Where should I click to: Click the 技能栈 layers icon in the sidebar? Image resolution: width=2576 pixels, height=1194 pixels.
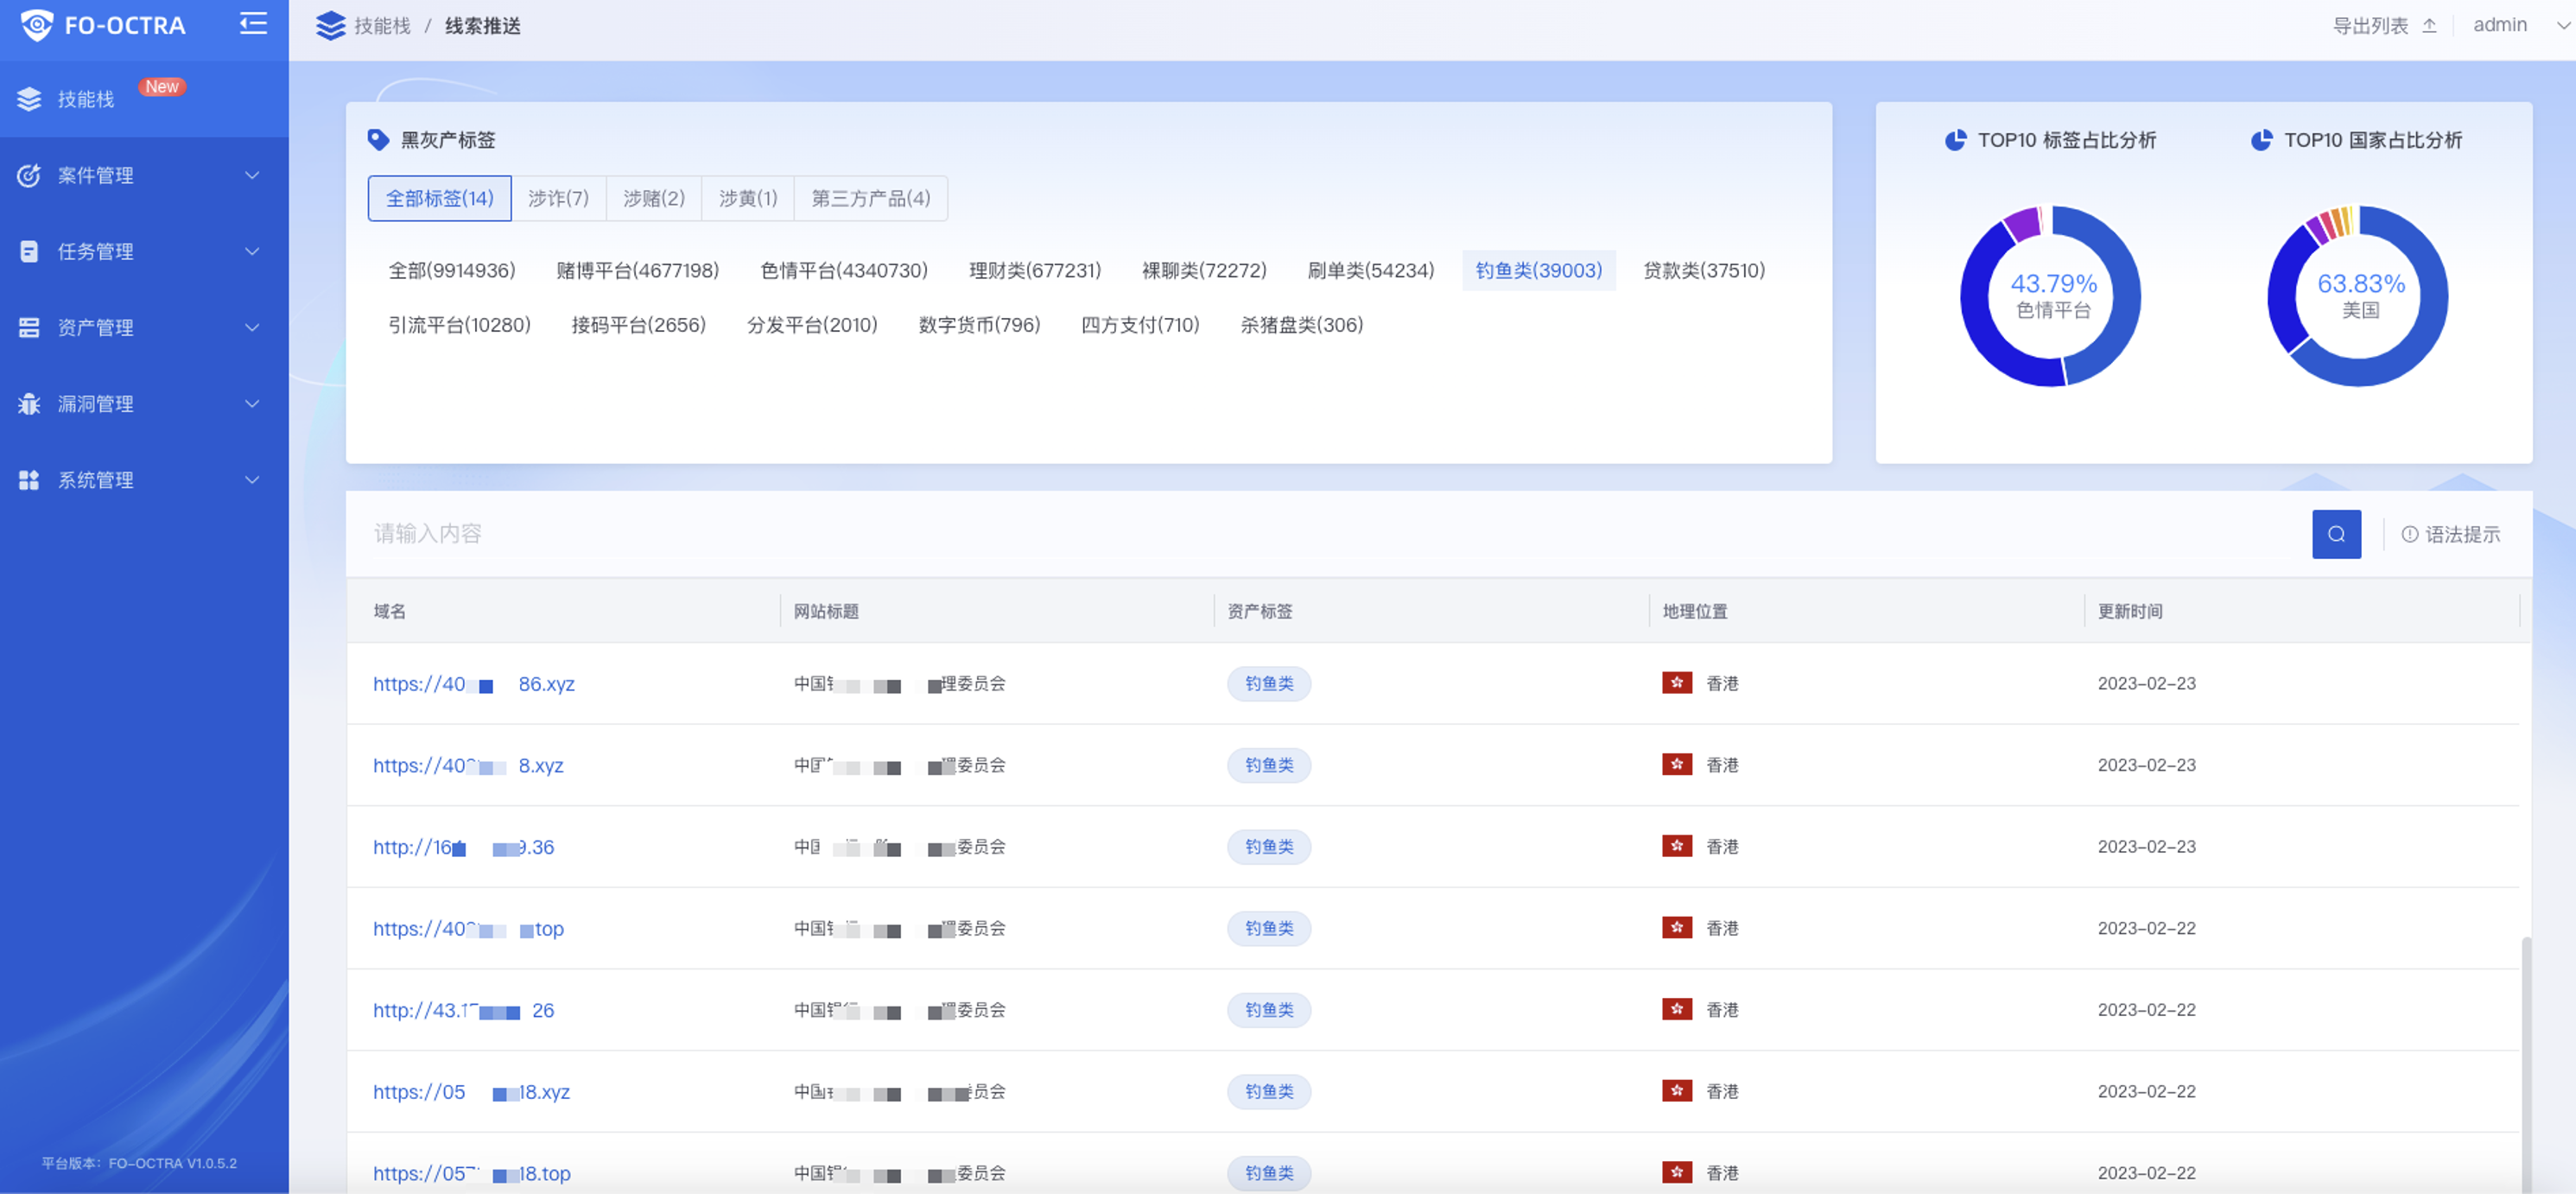[x=29, y=99]
